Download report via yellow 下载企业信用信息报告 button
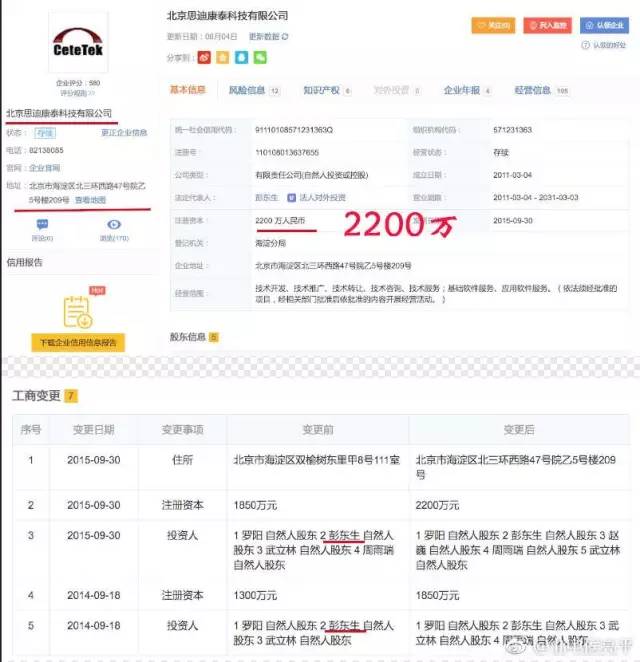The width and height of the screenshot is (640, 662). pyautogui.click(x=78, y=342)
